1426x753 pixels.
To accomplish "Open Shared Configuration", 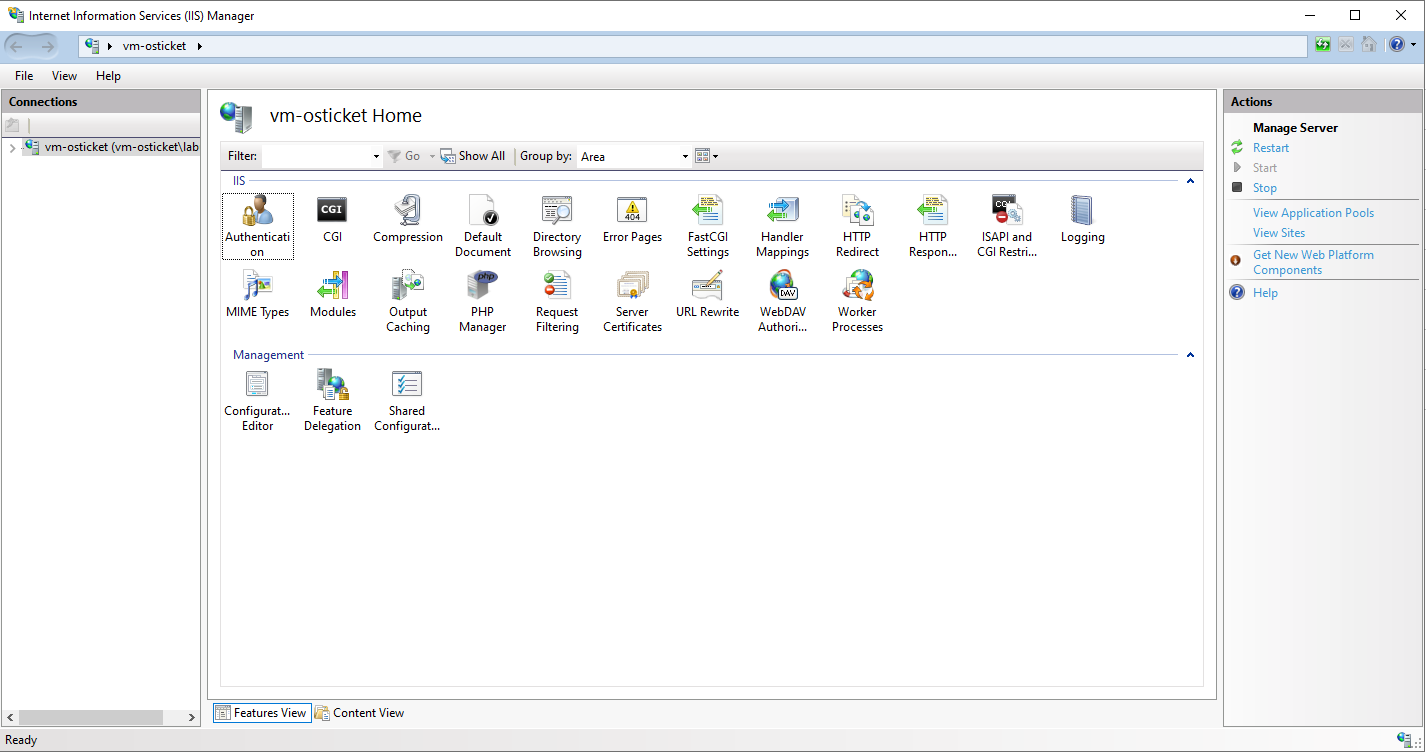I will click(408, 400).
